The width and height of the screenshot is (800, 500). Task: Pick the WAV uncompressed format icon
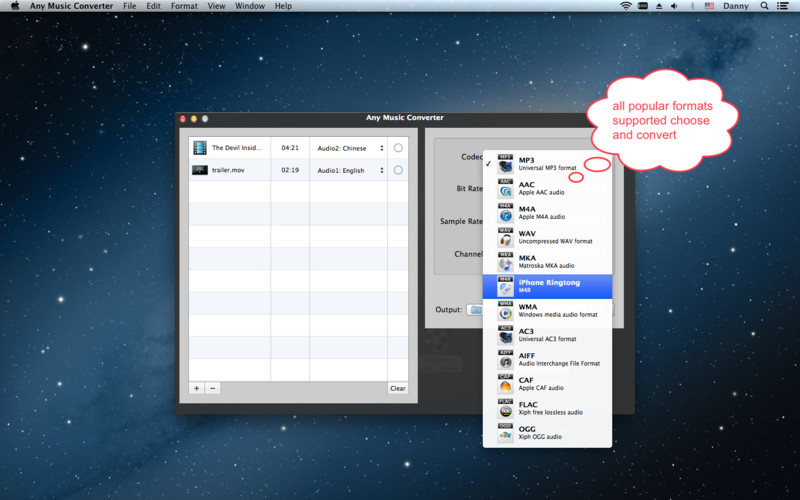tap(505, 237)
